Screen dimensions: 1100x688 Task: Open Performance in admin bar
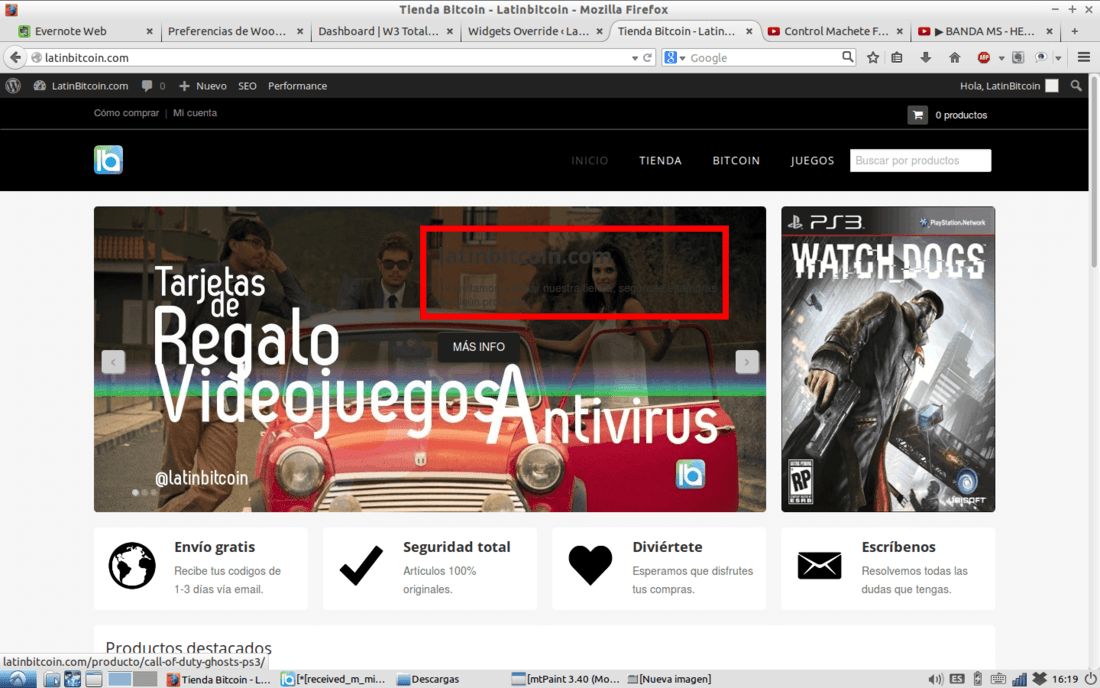click(297, 86)
